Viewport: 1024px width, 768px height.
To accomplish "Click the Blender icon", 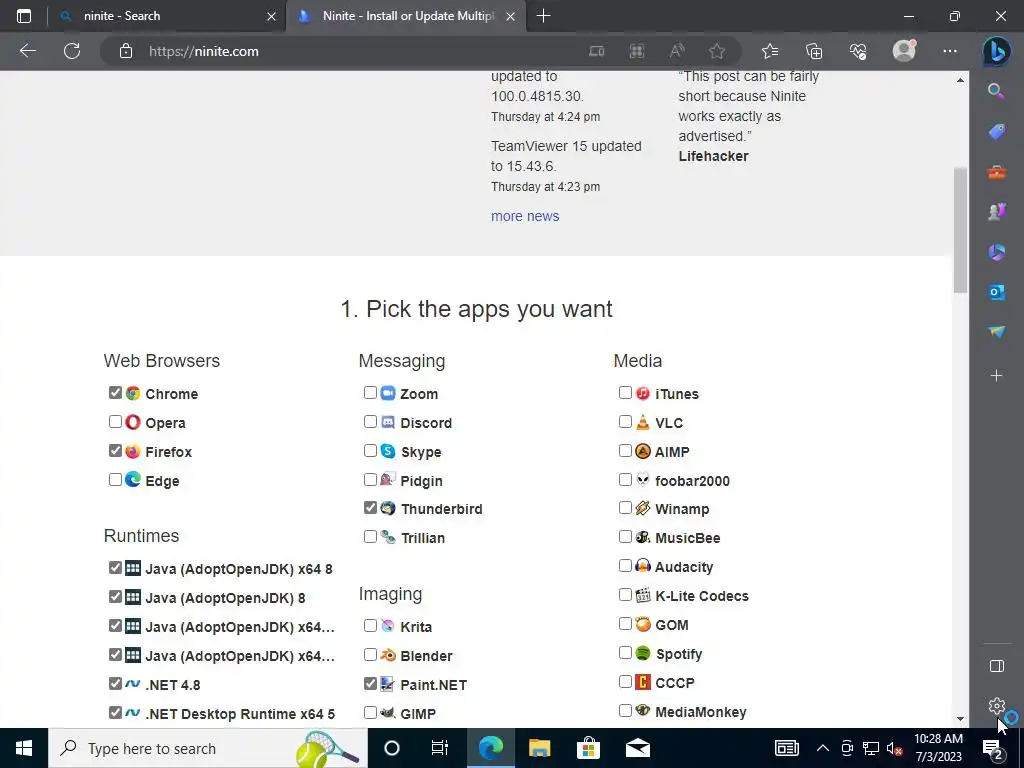I will (x=388, y=654).
